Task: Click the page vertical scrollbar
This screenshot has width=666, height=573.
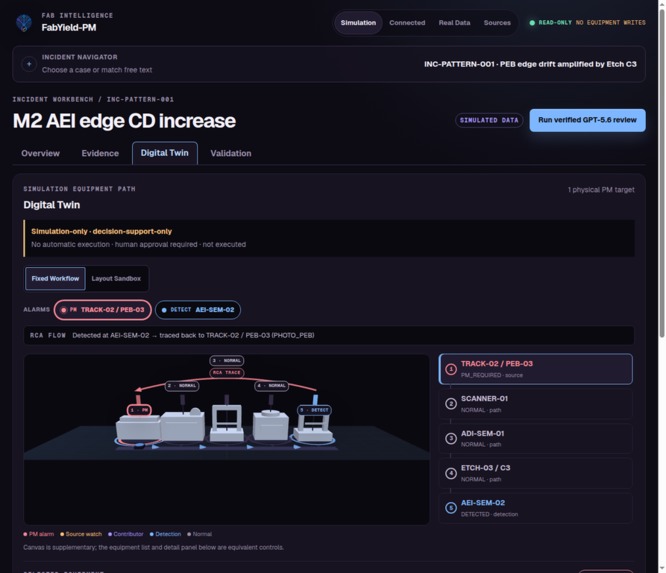Action: 661,174
